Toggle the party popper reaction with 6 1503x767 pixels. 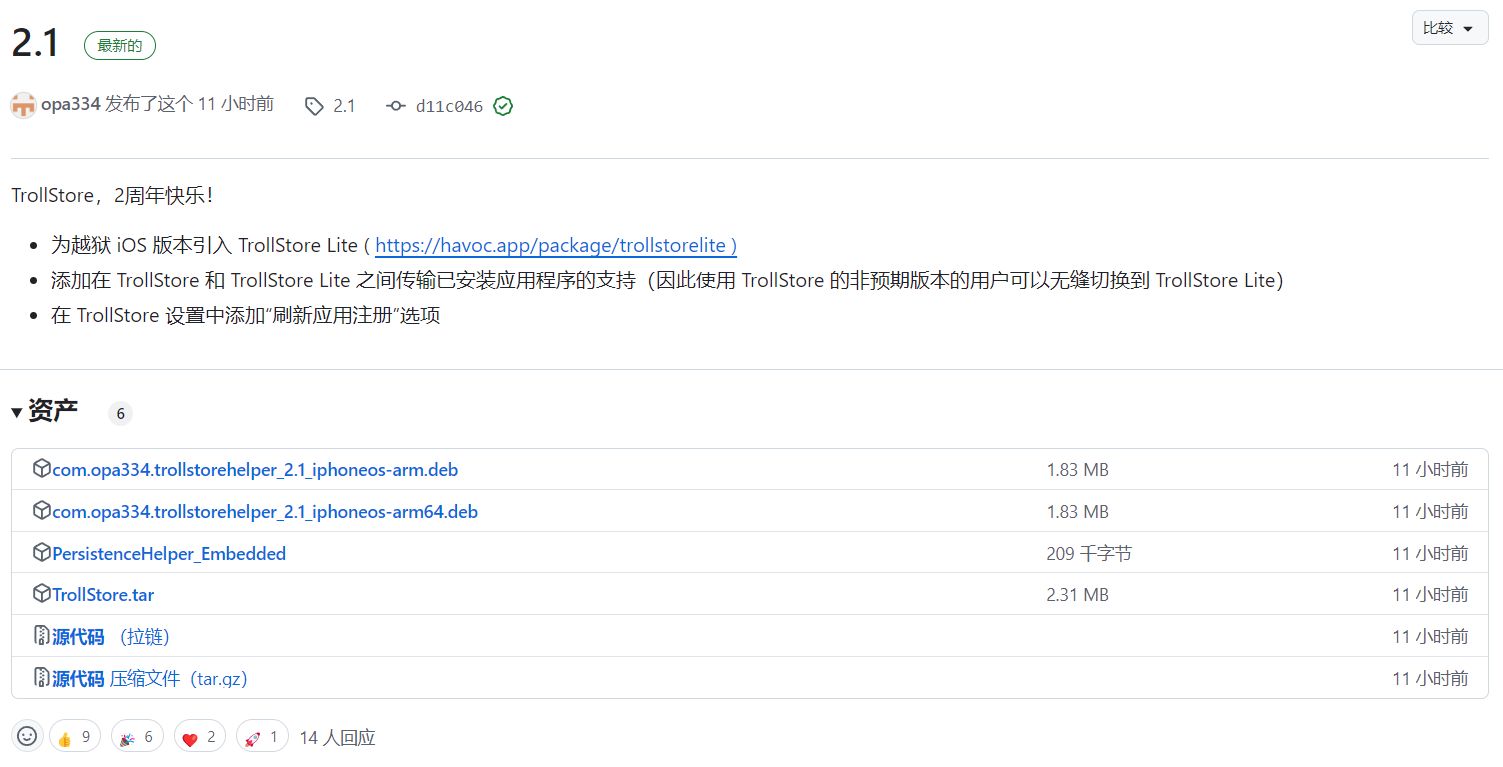(138, 738)
